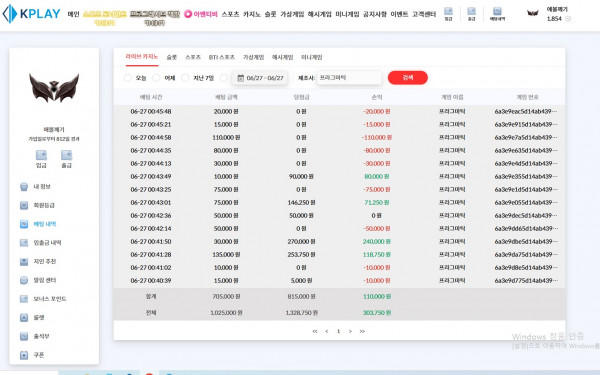Viewport: 600px width, 375px height.
Task: Open the 스포츠 top menu
Action: pyautogui.click(x=230, y=14)
